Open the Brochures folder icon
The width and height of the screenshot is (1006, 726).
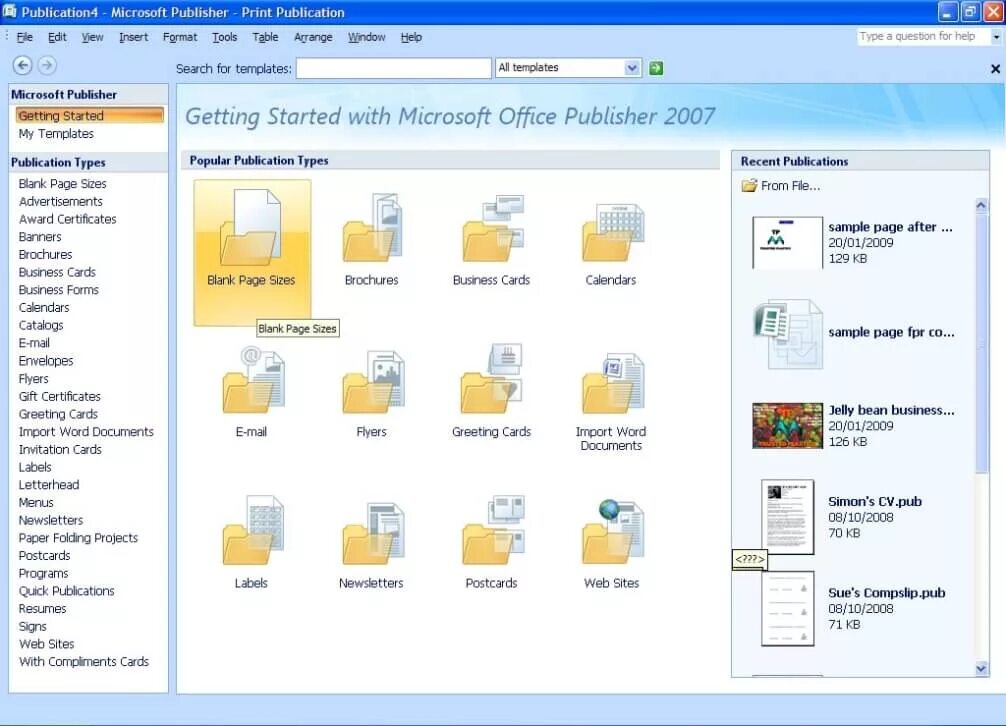coord(372,228)
